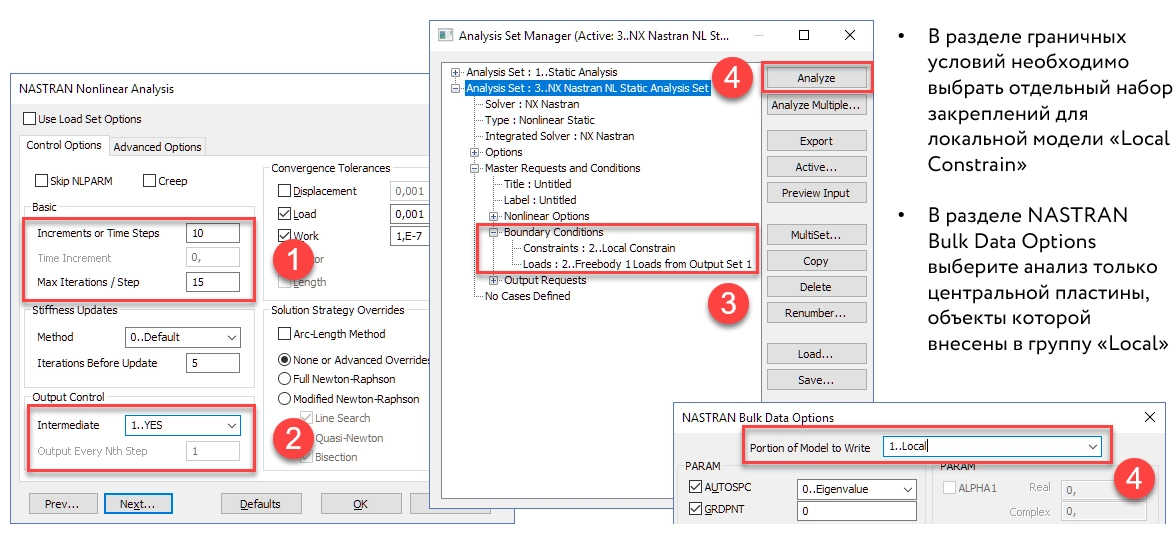Close the Analysis Set Manager window

tap(849, 35)
